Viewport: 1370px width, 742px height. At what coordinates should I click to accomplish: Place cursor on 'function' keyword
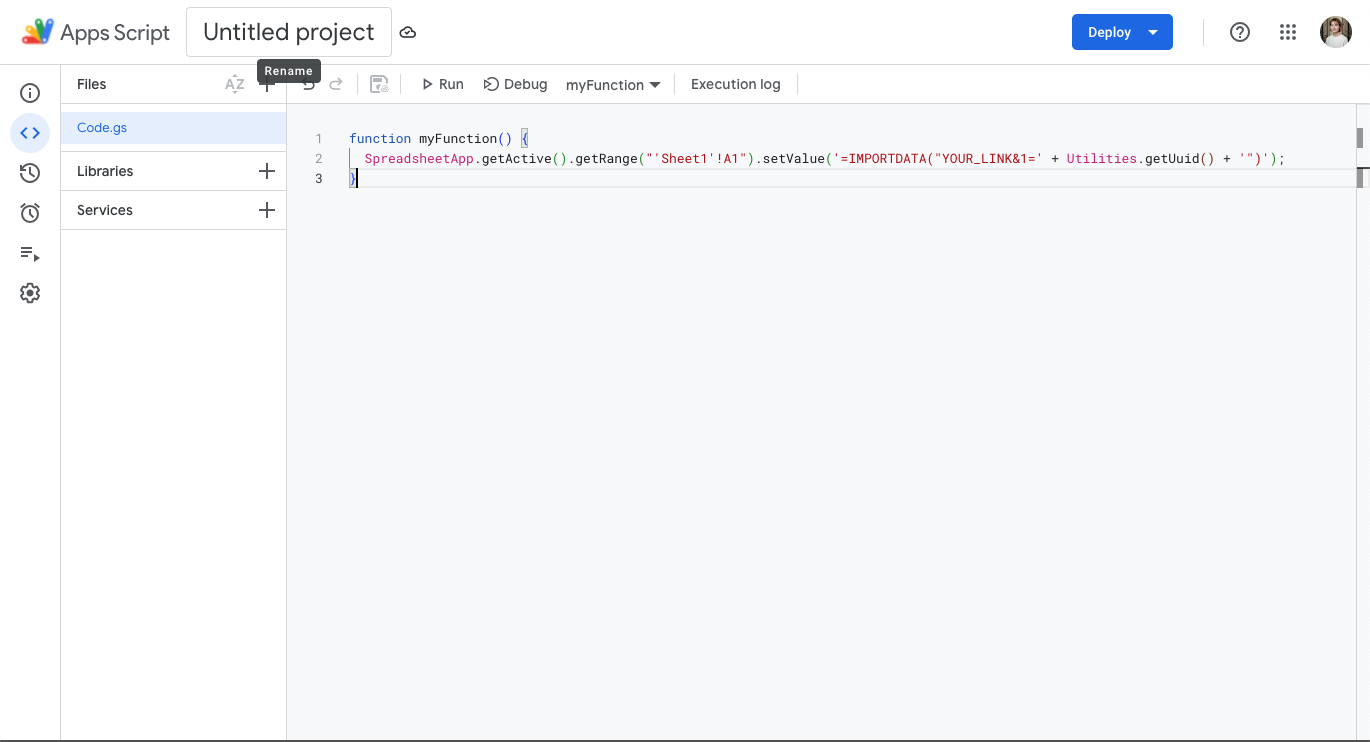point(380,139)
